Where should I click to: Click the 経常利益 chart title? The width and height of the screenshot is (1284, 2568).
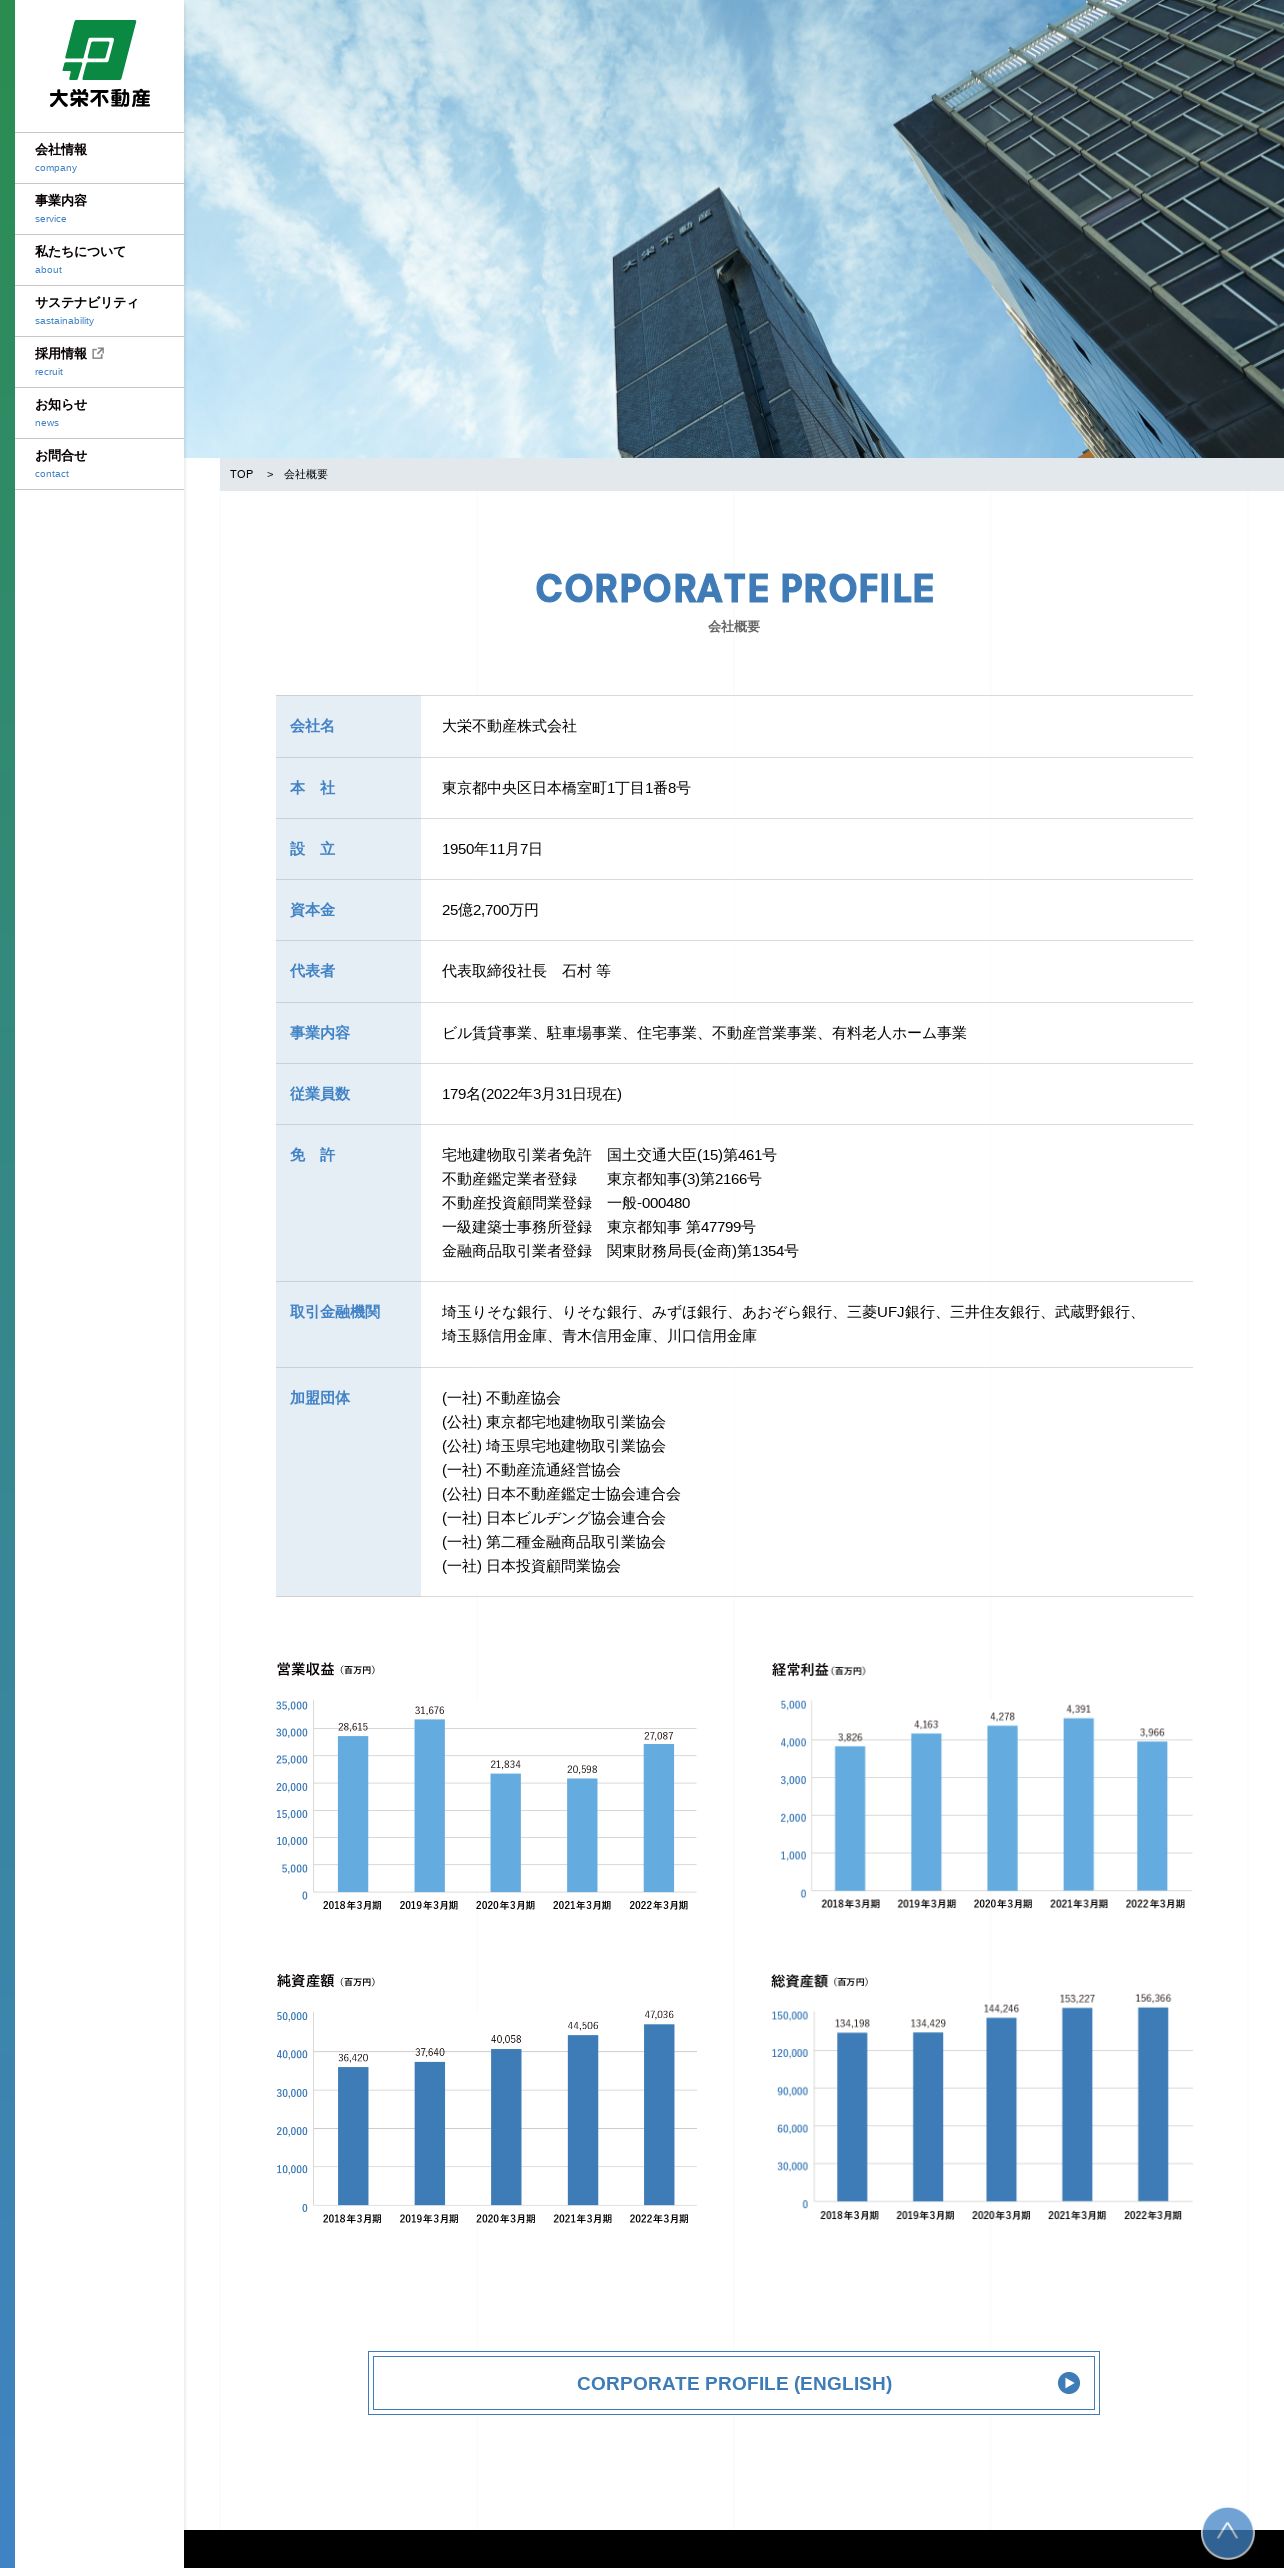[x=819, y=1669]
